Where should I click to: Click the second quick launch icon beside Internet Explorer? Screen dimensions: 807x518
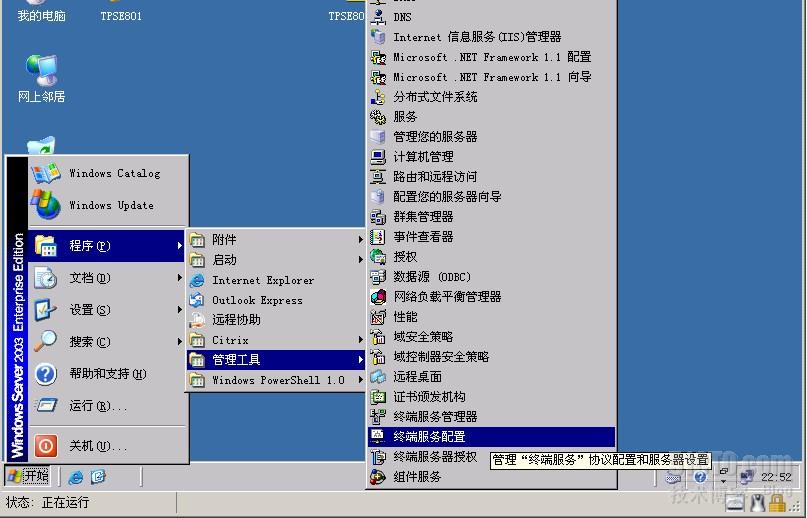(x=98, y=477)
